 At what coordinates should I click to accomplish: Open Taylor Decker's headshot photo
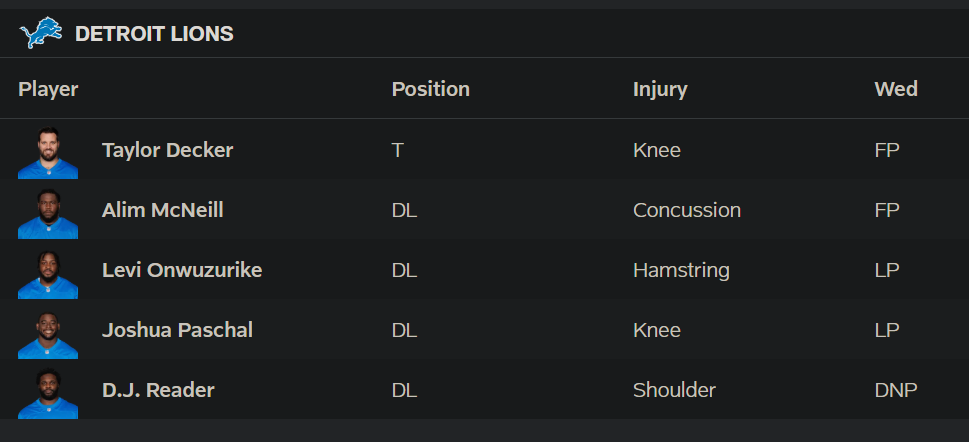pyautogui.click(x=48, y=152)
